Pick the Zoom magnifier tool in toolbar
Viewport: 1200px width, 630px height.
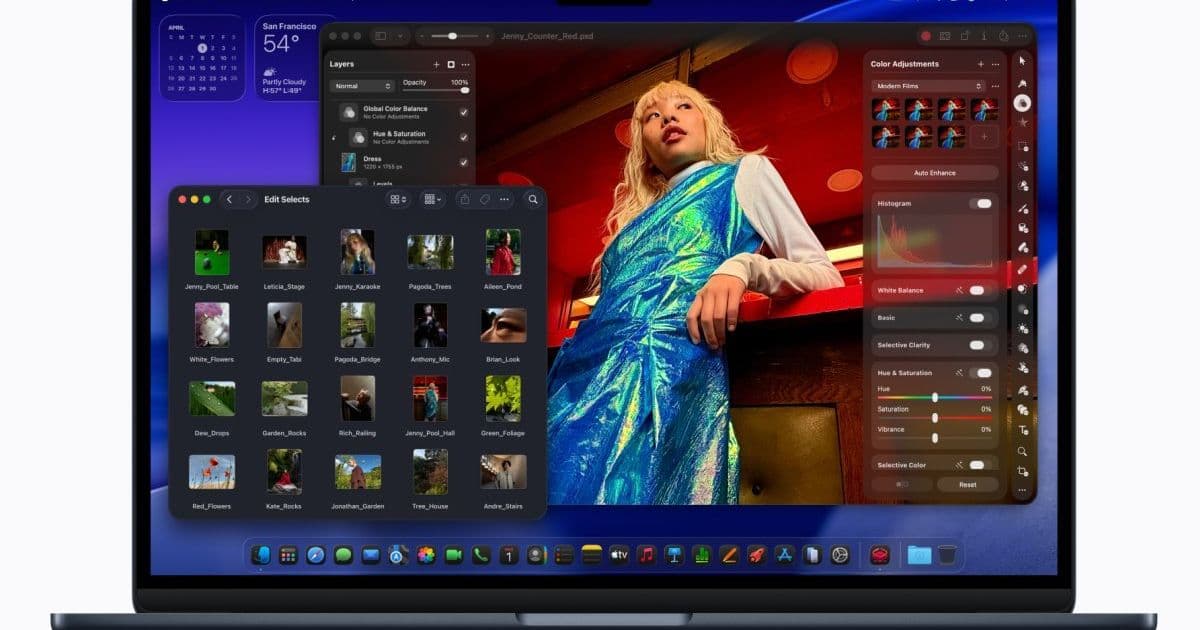pyautogui.click(x=1022, y=451)
